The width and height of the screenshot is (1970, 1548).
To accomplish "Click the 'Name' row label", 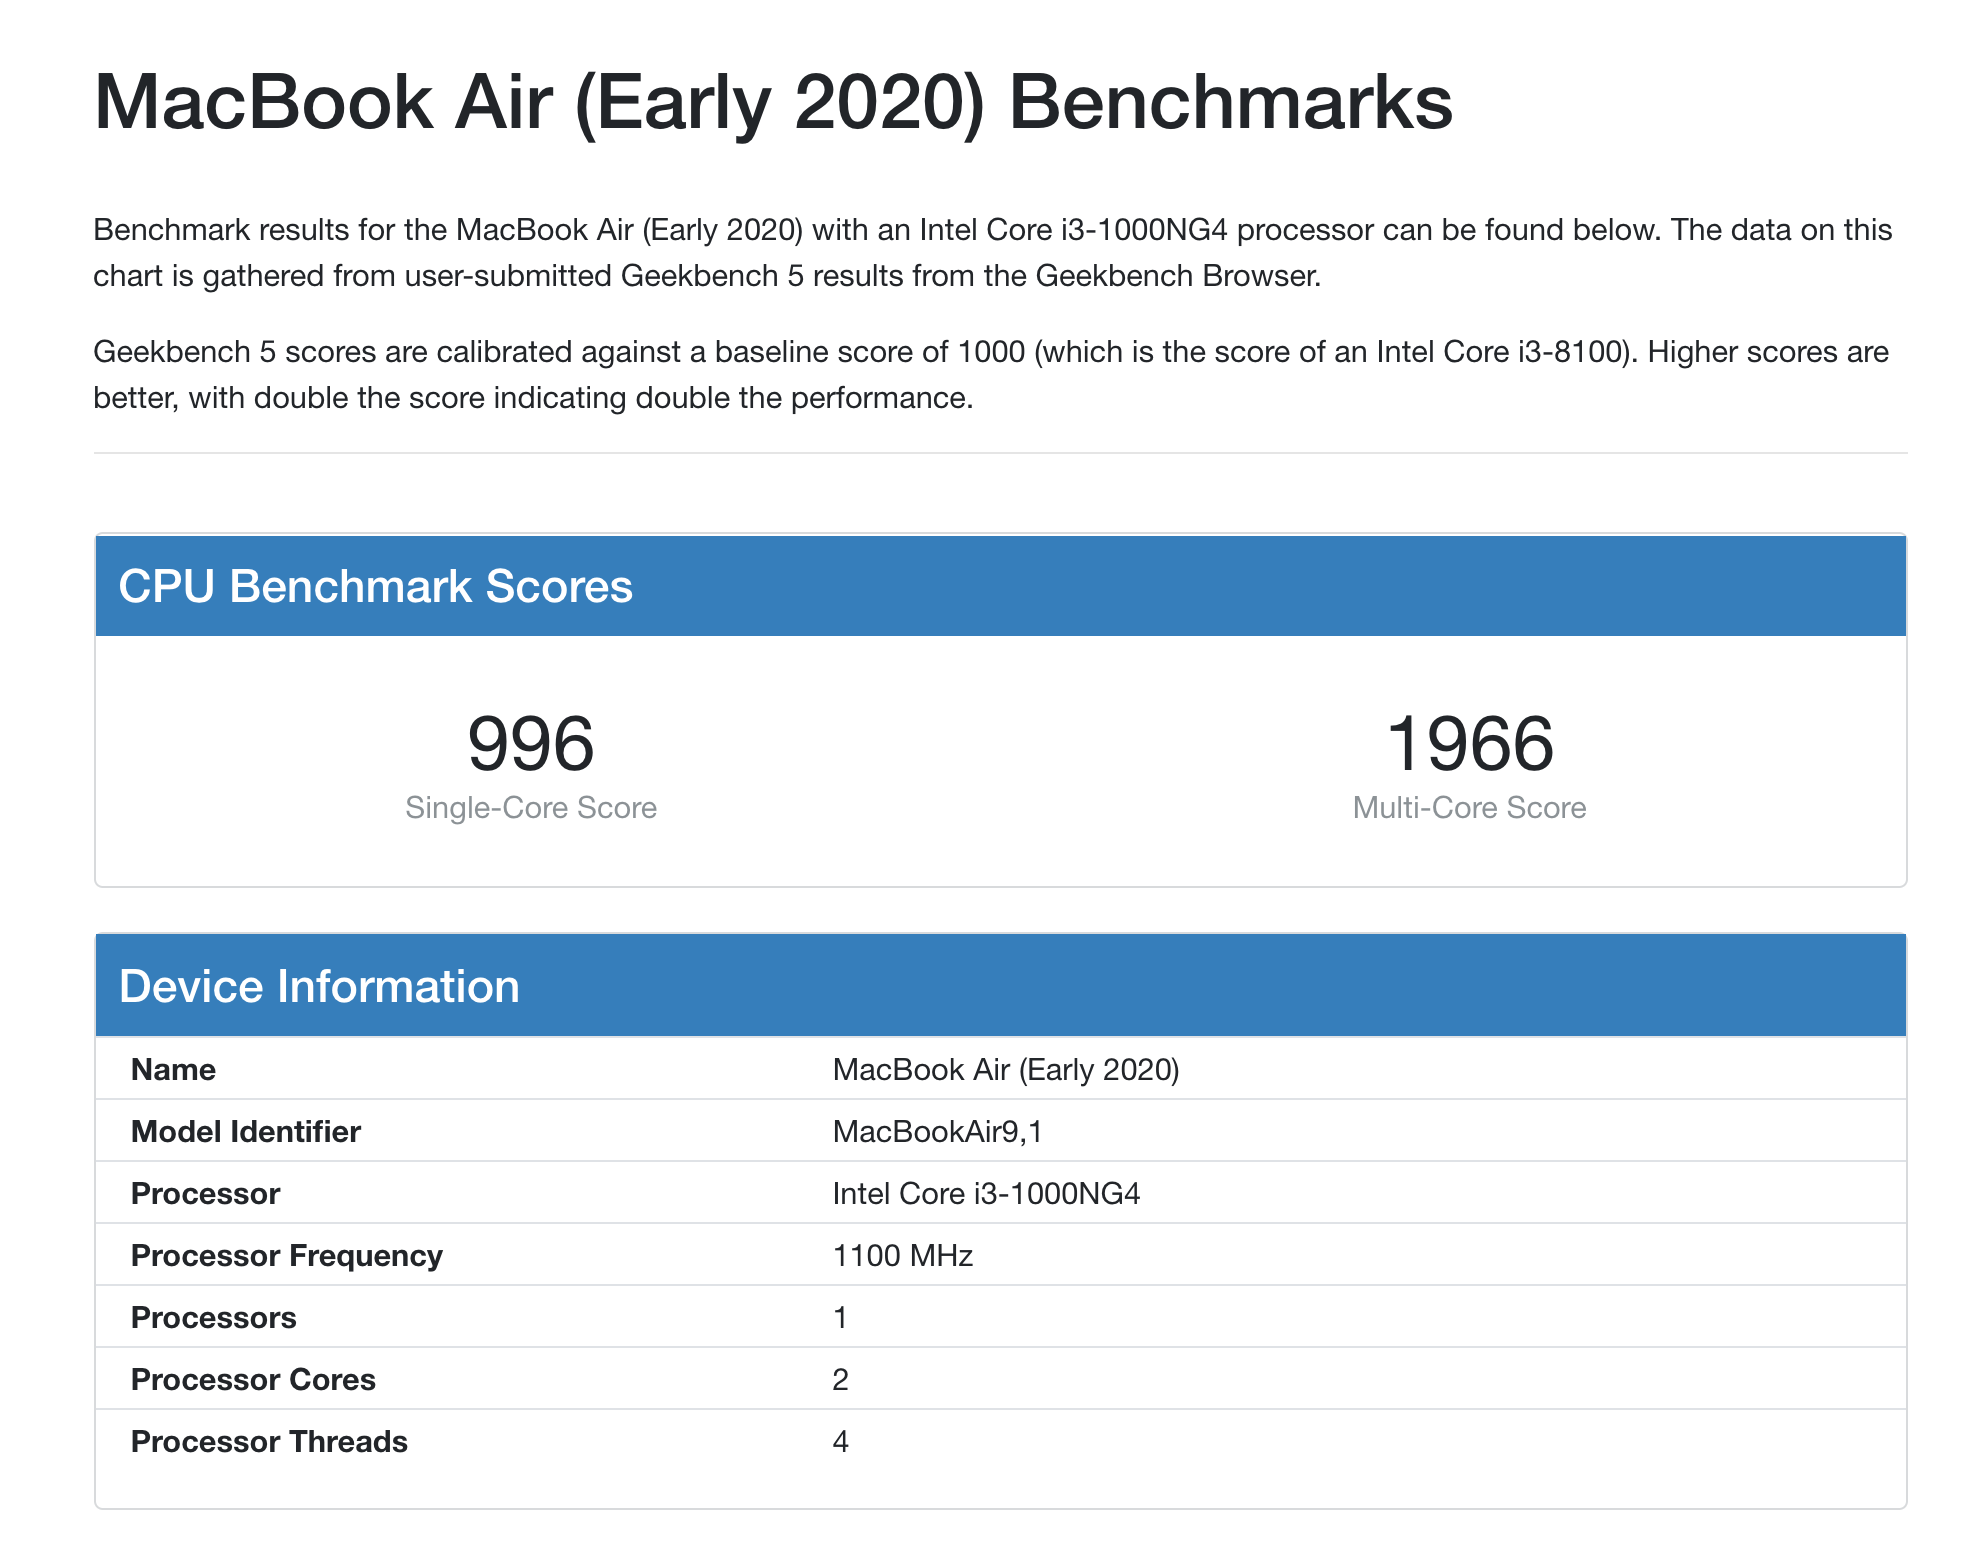I will [173, 1070].
